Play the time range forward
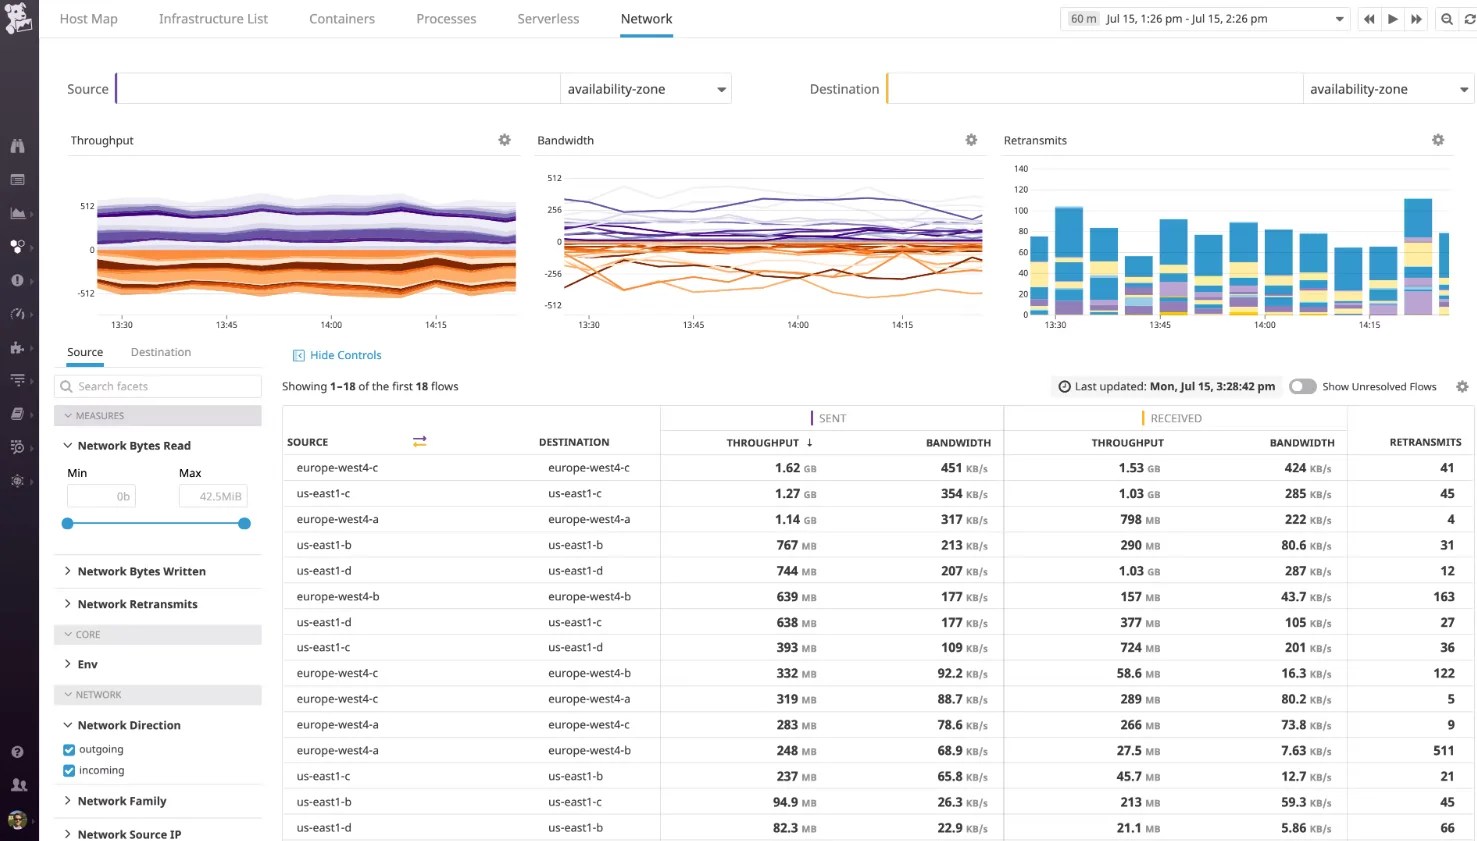 click(1392, 18)
